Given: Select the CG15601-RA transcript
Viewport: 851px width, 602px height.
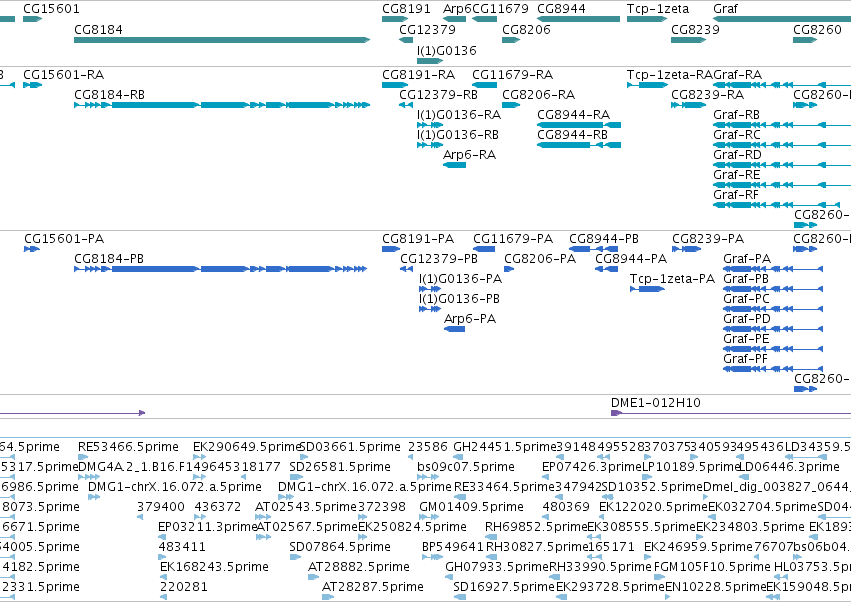Looking at the screenshot, I should click(x=33, y=85).
